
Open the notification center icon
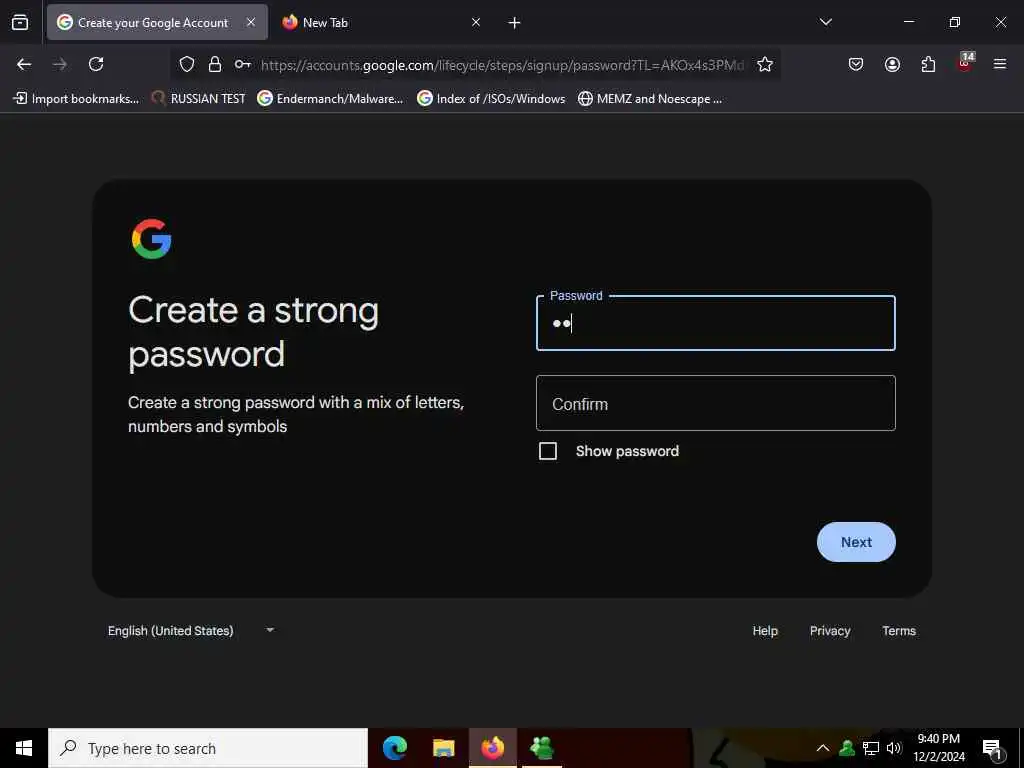coord(992,749)
